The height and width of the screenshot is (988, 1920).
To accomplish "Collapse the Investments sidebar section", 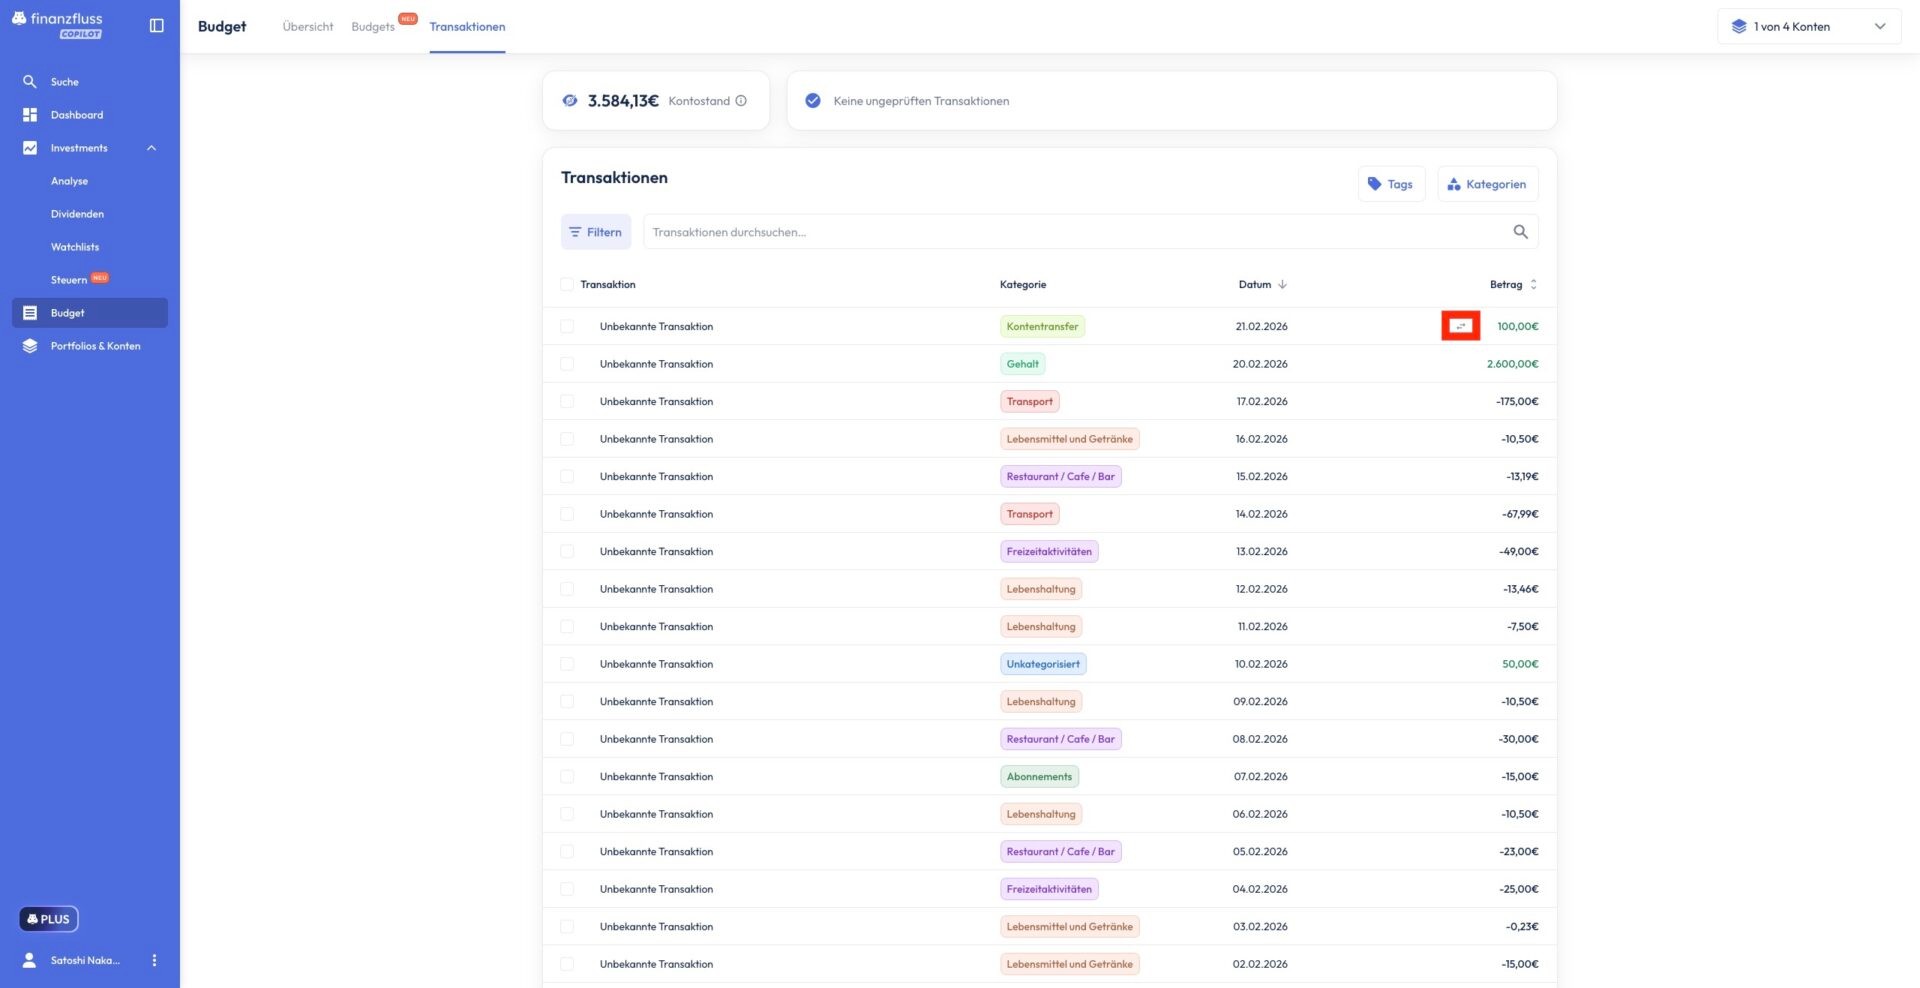I will click(x=151, y=148).
